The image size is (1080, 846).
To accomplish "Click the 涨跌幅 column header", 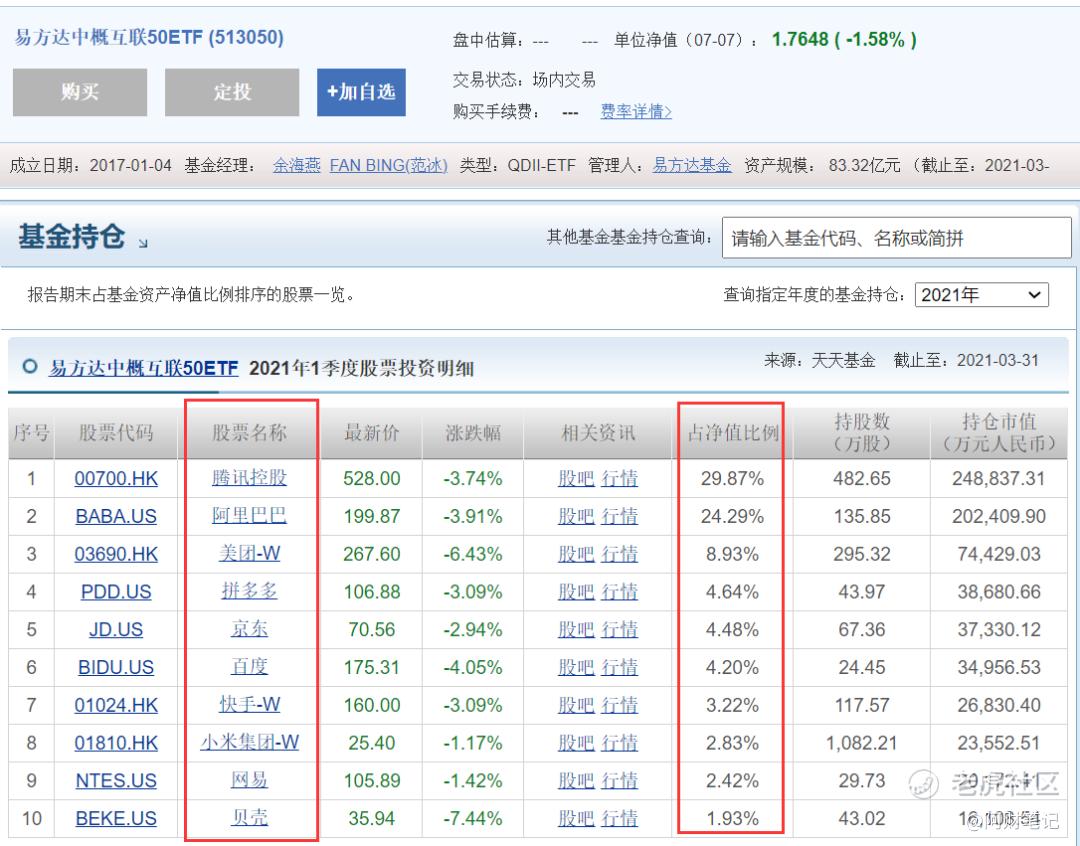I will (472, 433).
